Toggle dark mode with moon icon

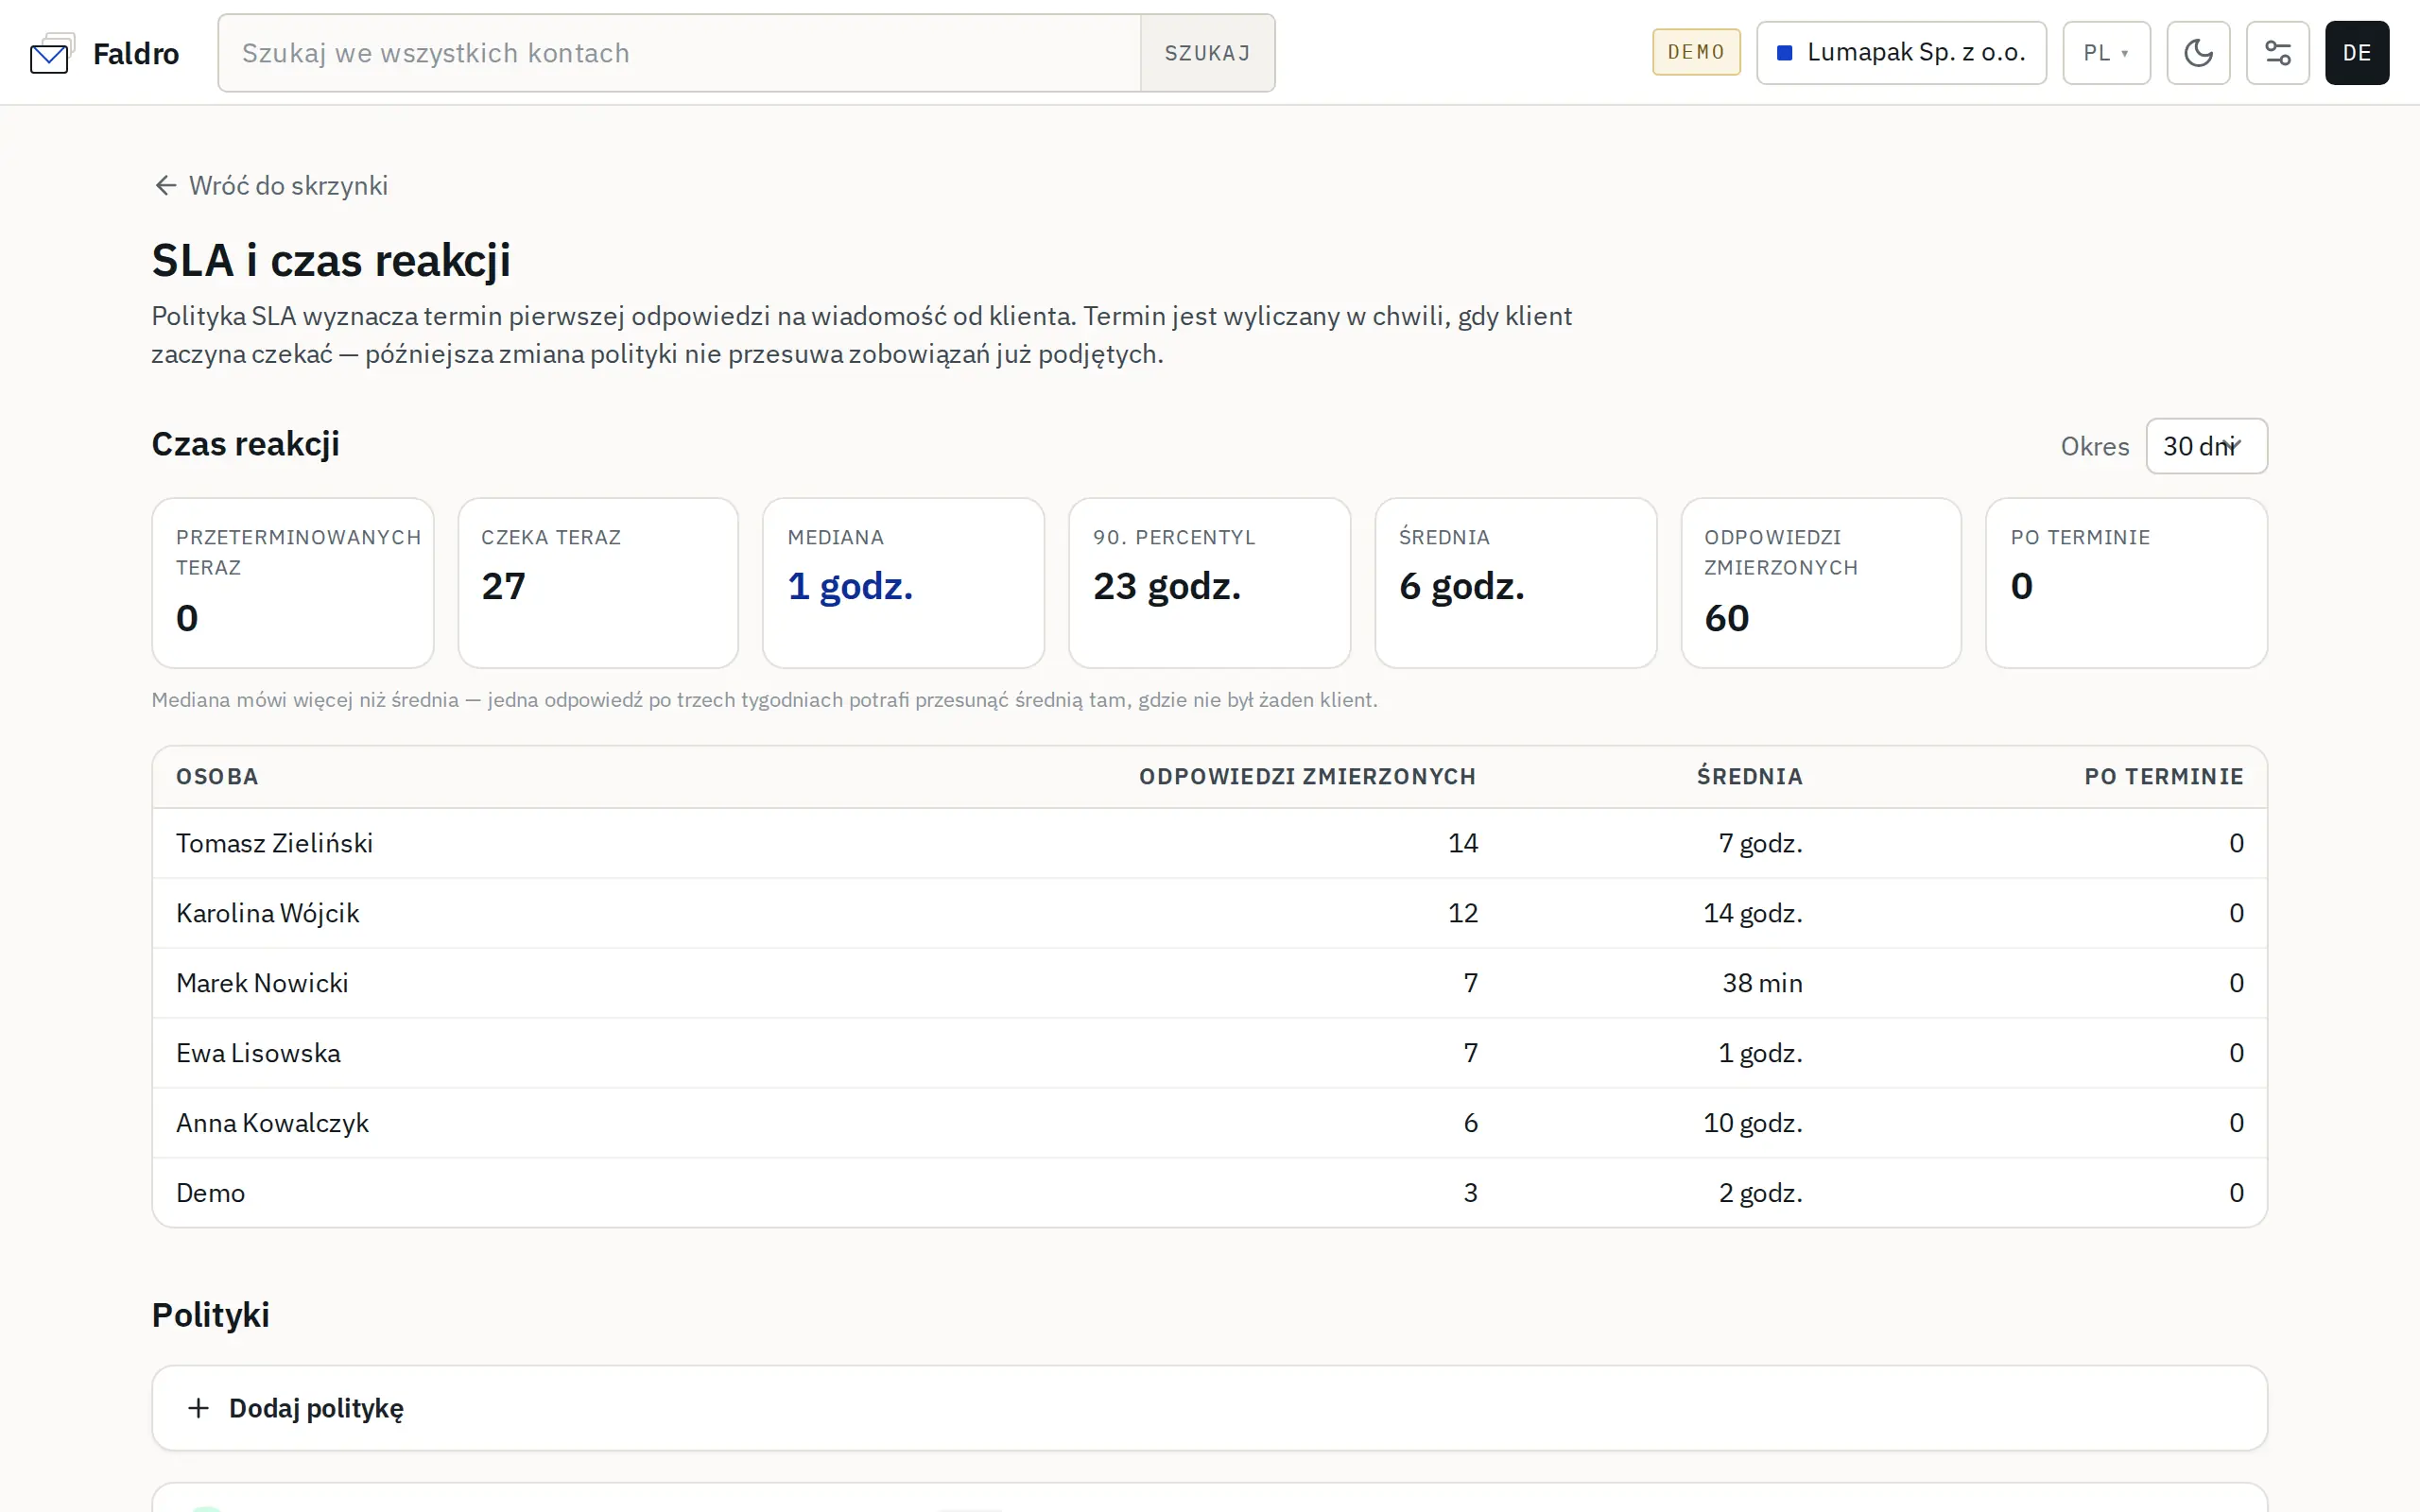(x=2198, y=53)
